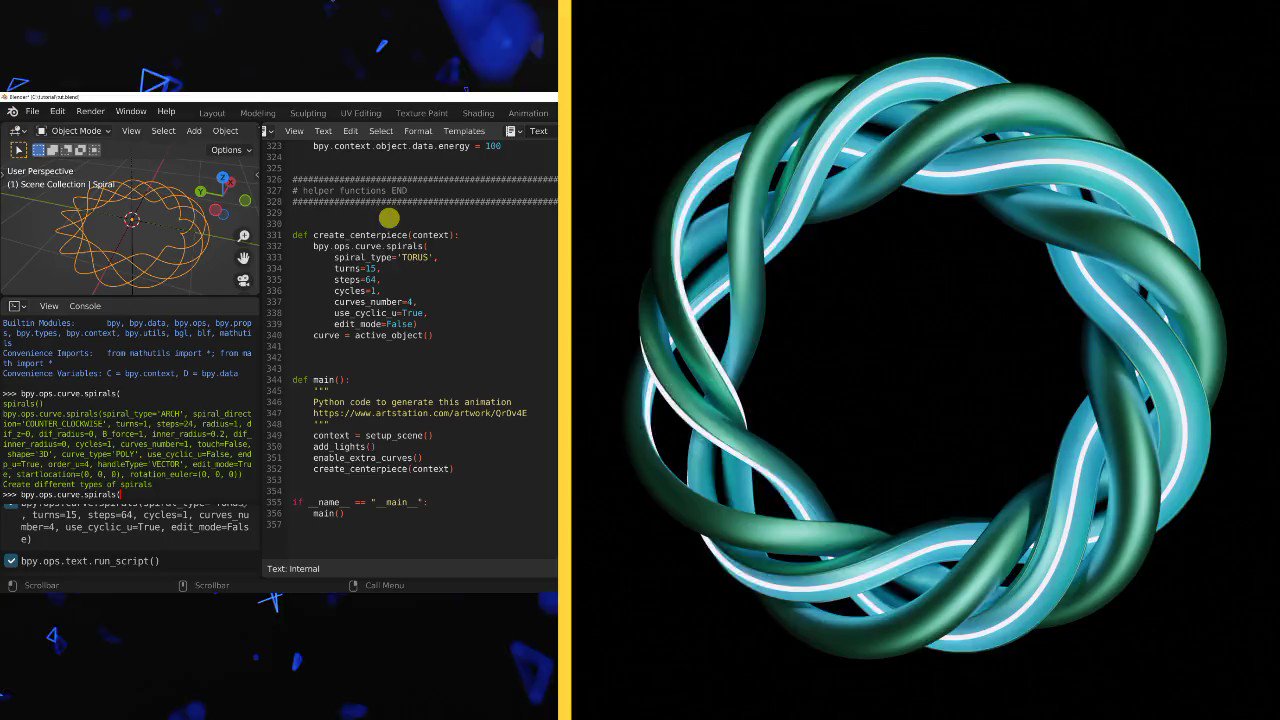Switch to the Shading workspace tab
The height and width of the screenshot is (720, 1280).
(x=478, y=113)
